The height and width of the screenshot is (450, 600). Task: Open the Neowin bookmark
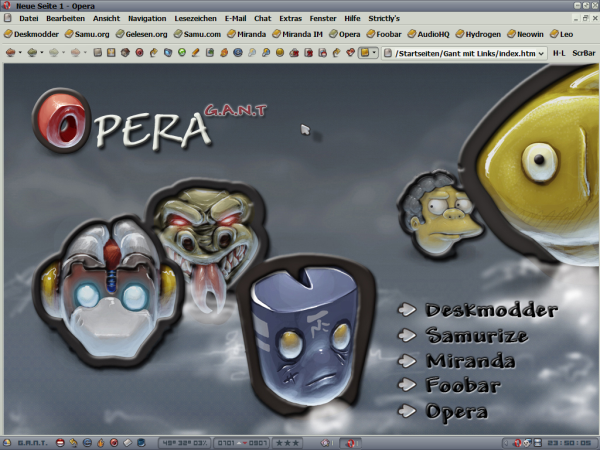point(525,34)
